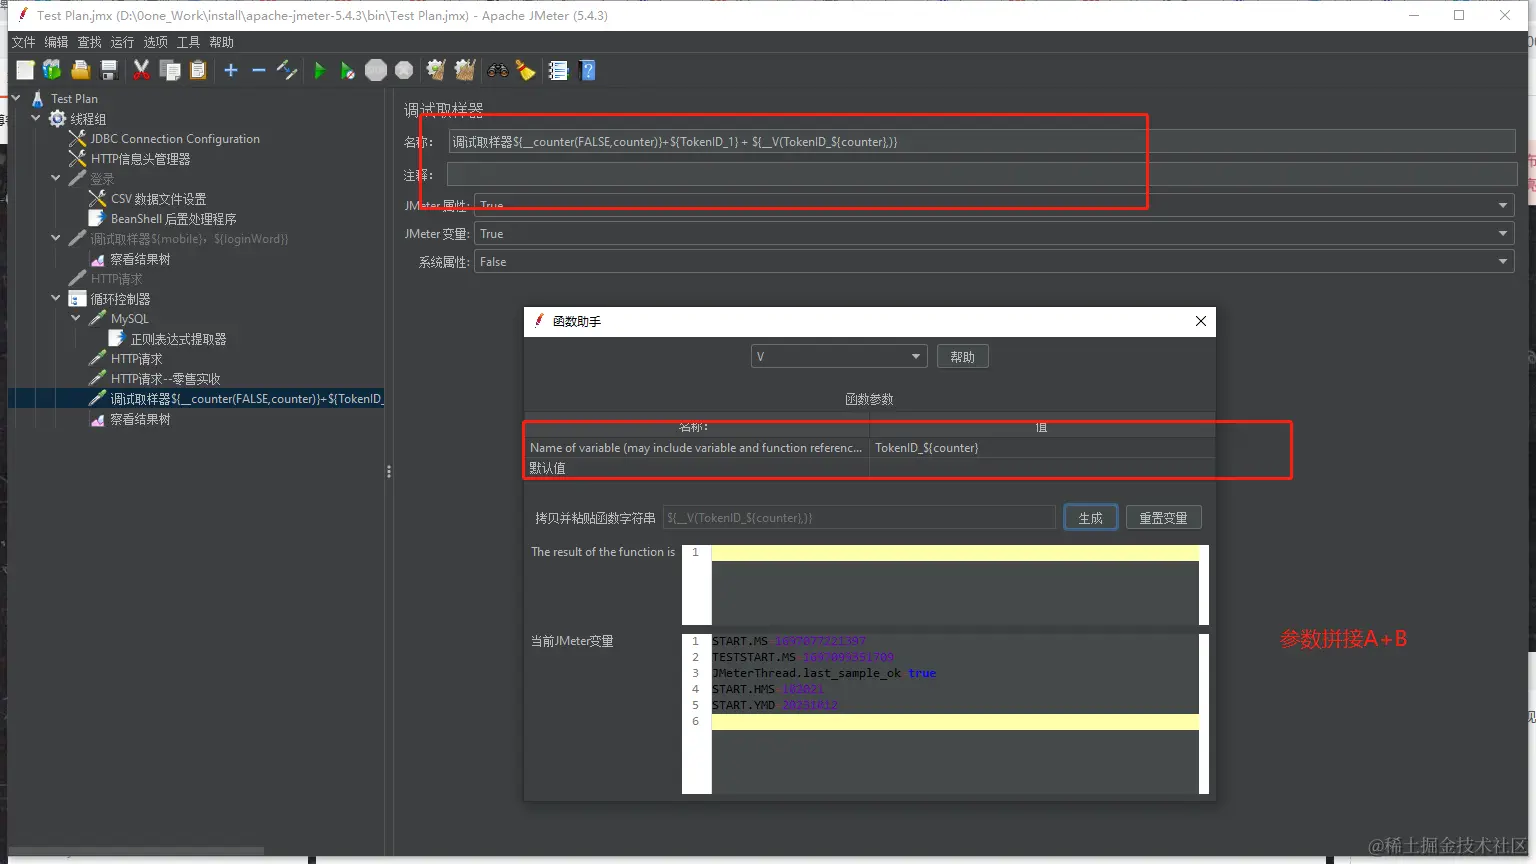Collapse the 登录 sampler node
1536x864 pixels.
point(56,178)
